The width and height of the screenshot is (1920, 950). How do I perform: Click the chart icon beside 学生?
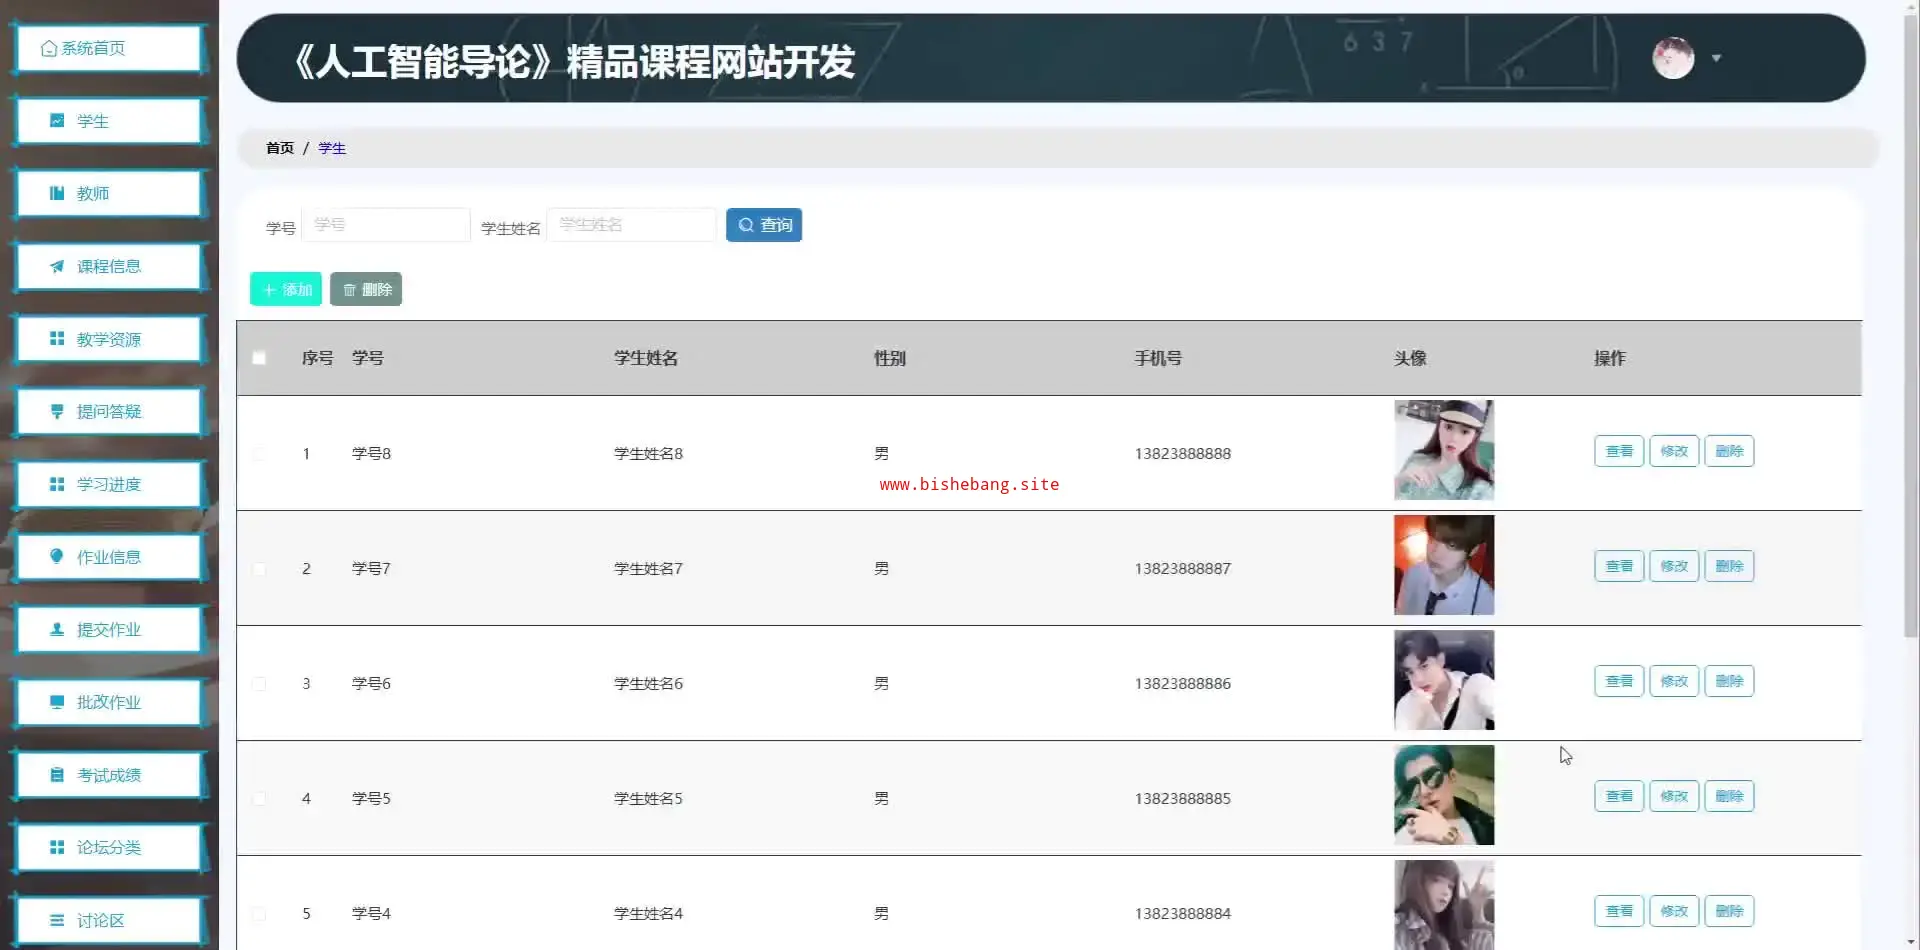click(x=57, y=121)
